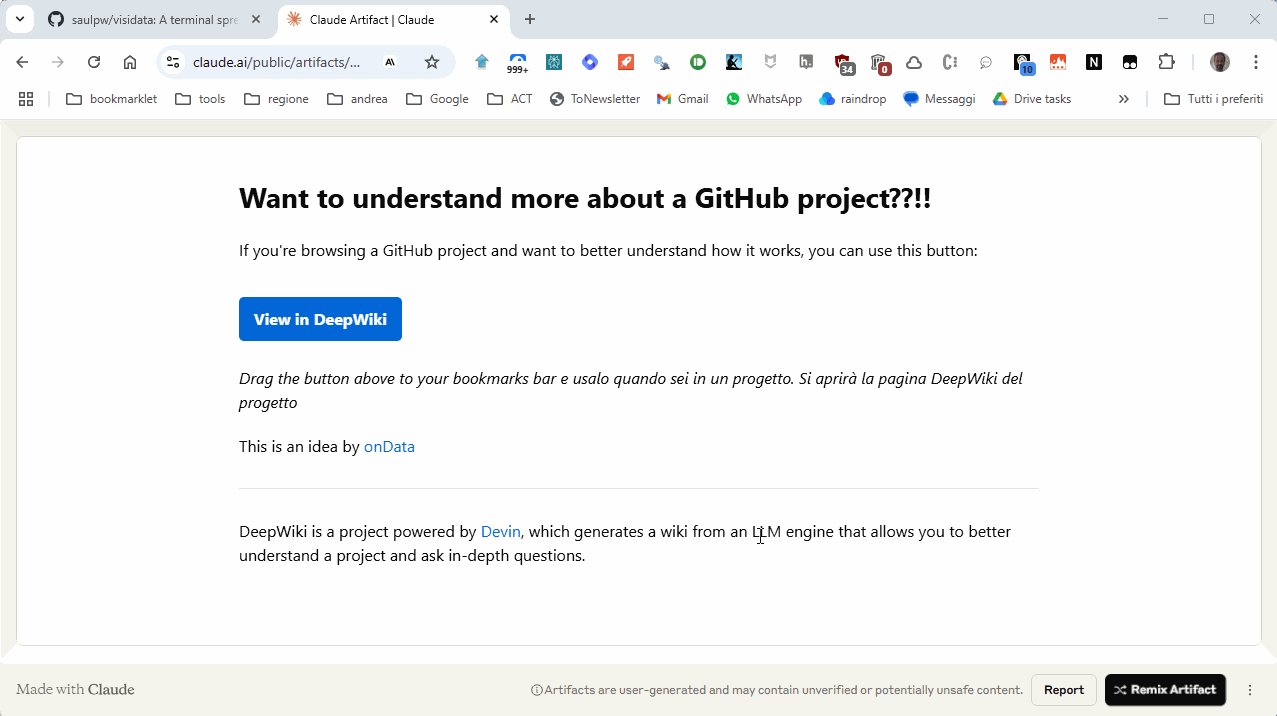Go back to the previous page
The height and width of the screenshot is (716, 1277).
click(22, 62)
